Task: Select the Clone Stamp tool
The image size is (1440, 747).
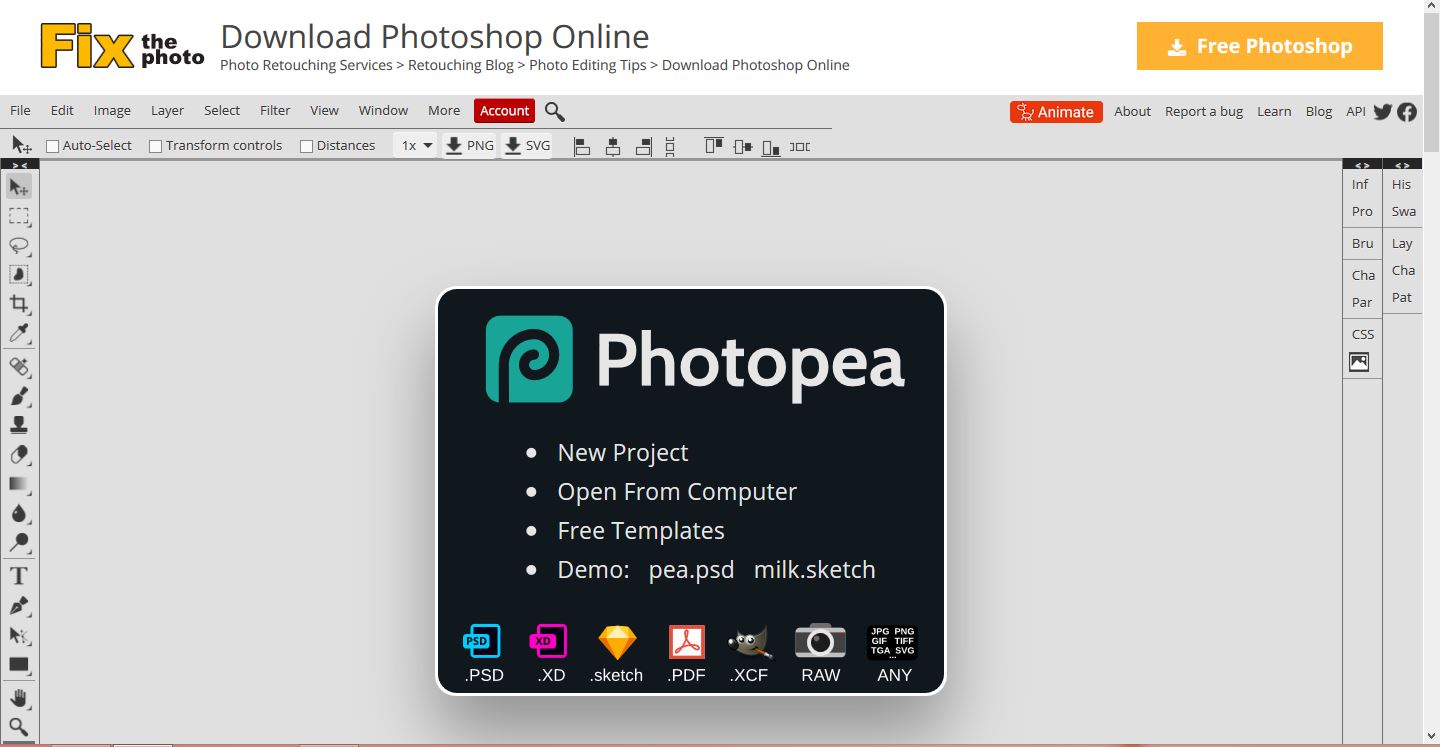Action: tap(19, 425)
